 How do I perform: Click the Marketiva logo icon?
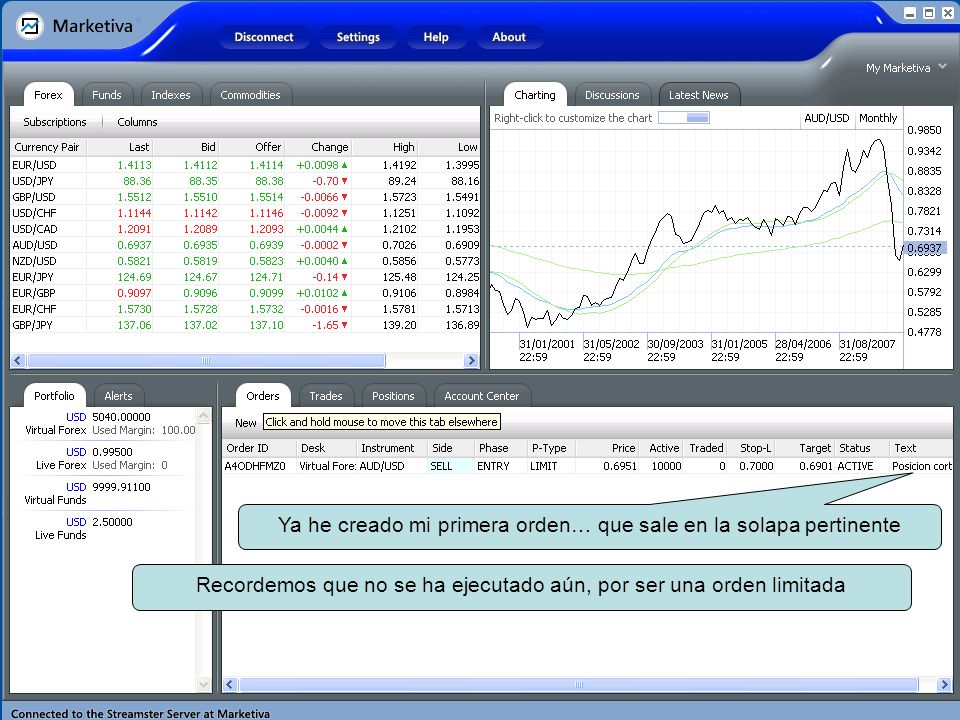pyautogui.click(x=29, y=26)
